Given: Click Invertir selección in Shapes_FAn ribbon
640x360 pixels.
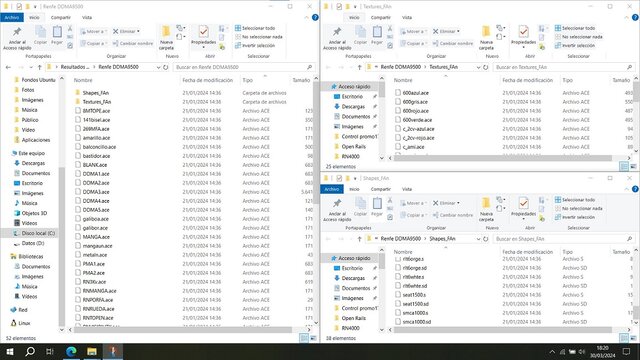Looking at the screenshot, I should (575, 217).
